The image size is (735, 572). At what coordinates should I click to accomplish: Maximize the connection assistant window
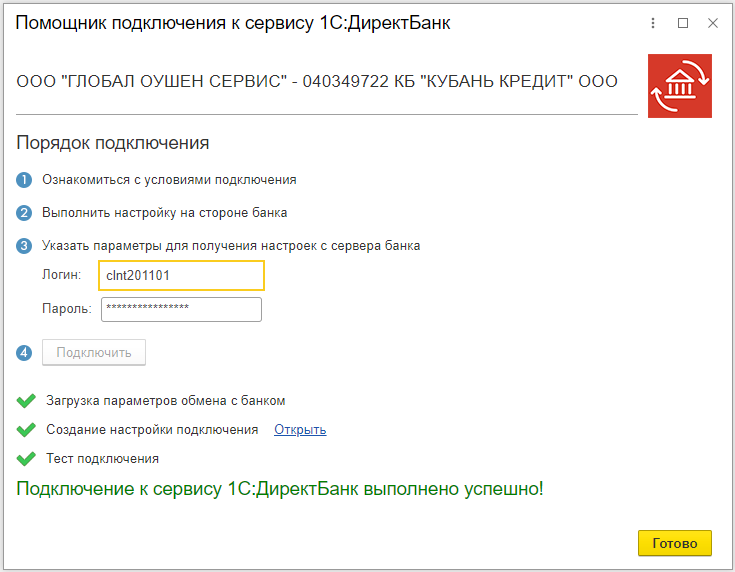(683, 23)
